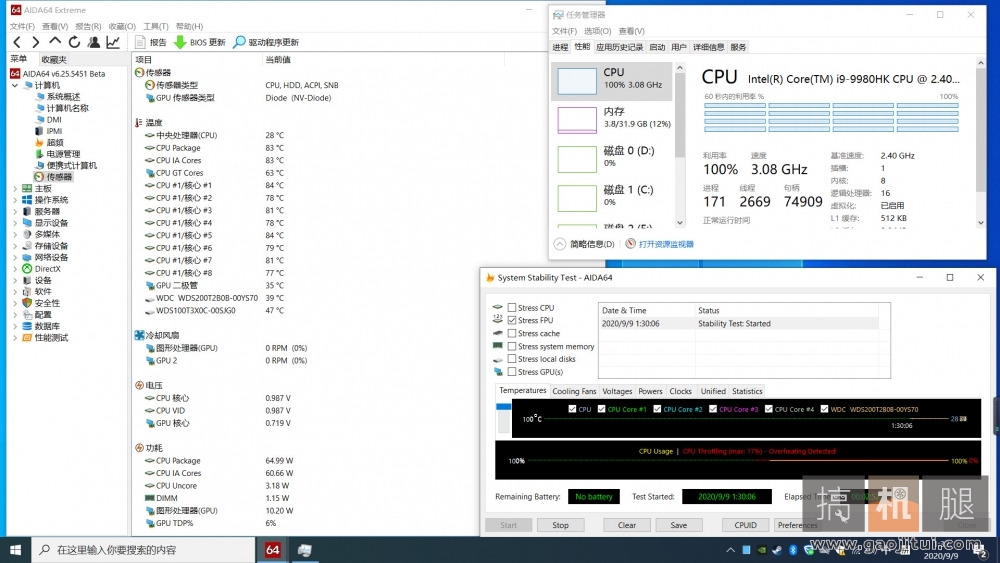The width and height of the screenshot is (1000, 563).
Task: Switch to the Voltages tab
Action: pos(617,391)
